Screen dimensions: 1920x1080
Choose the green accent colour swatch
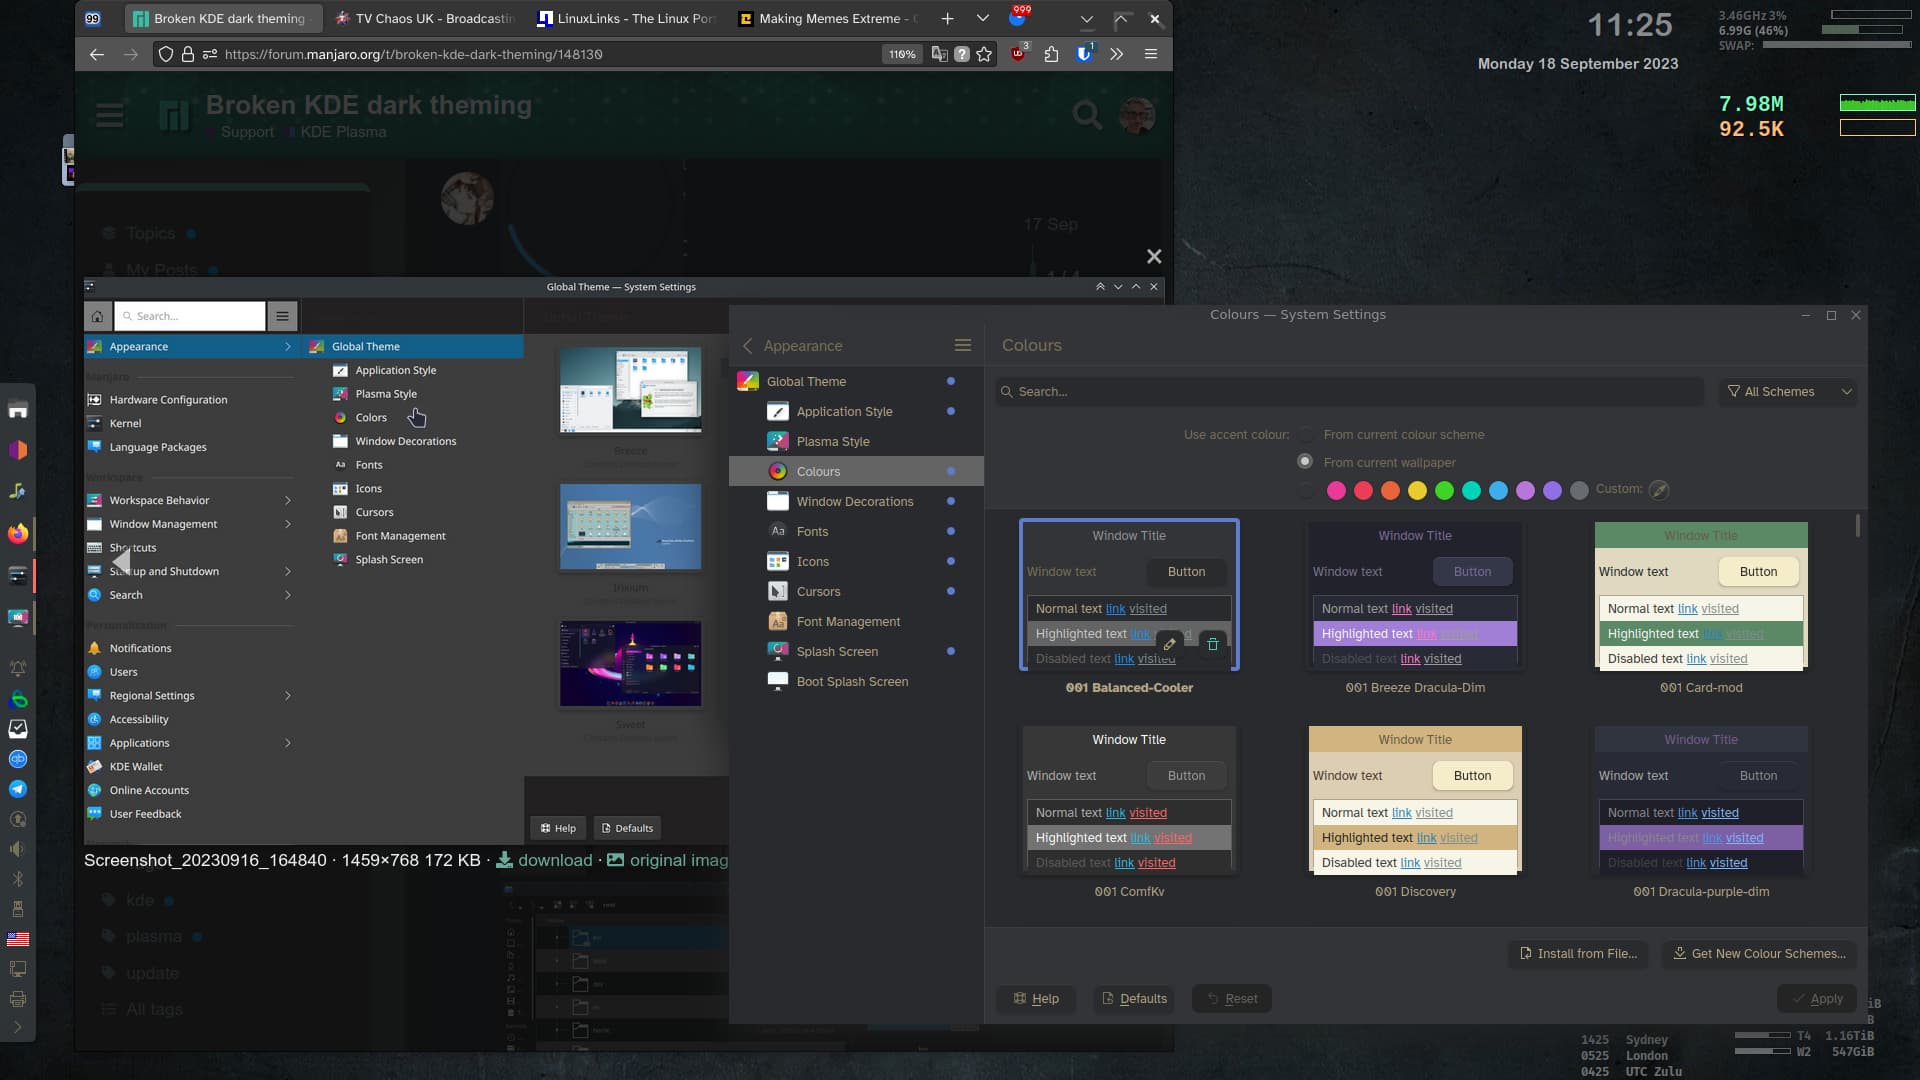(x=1444, y=490)
